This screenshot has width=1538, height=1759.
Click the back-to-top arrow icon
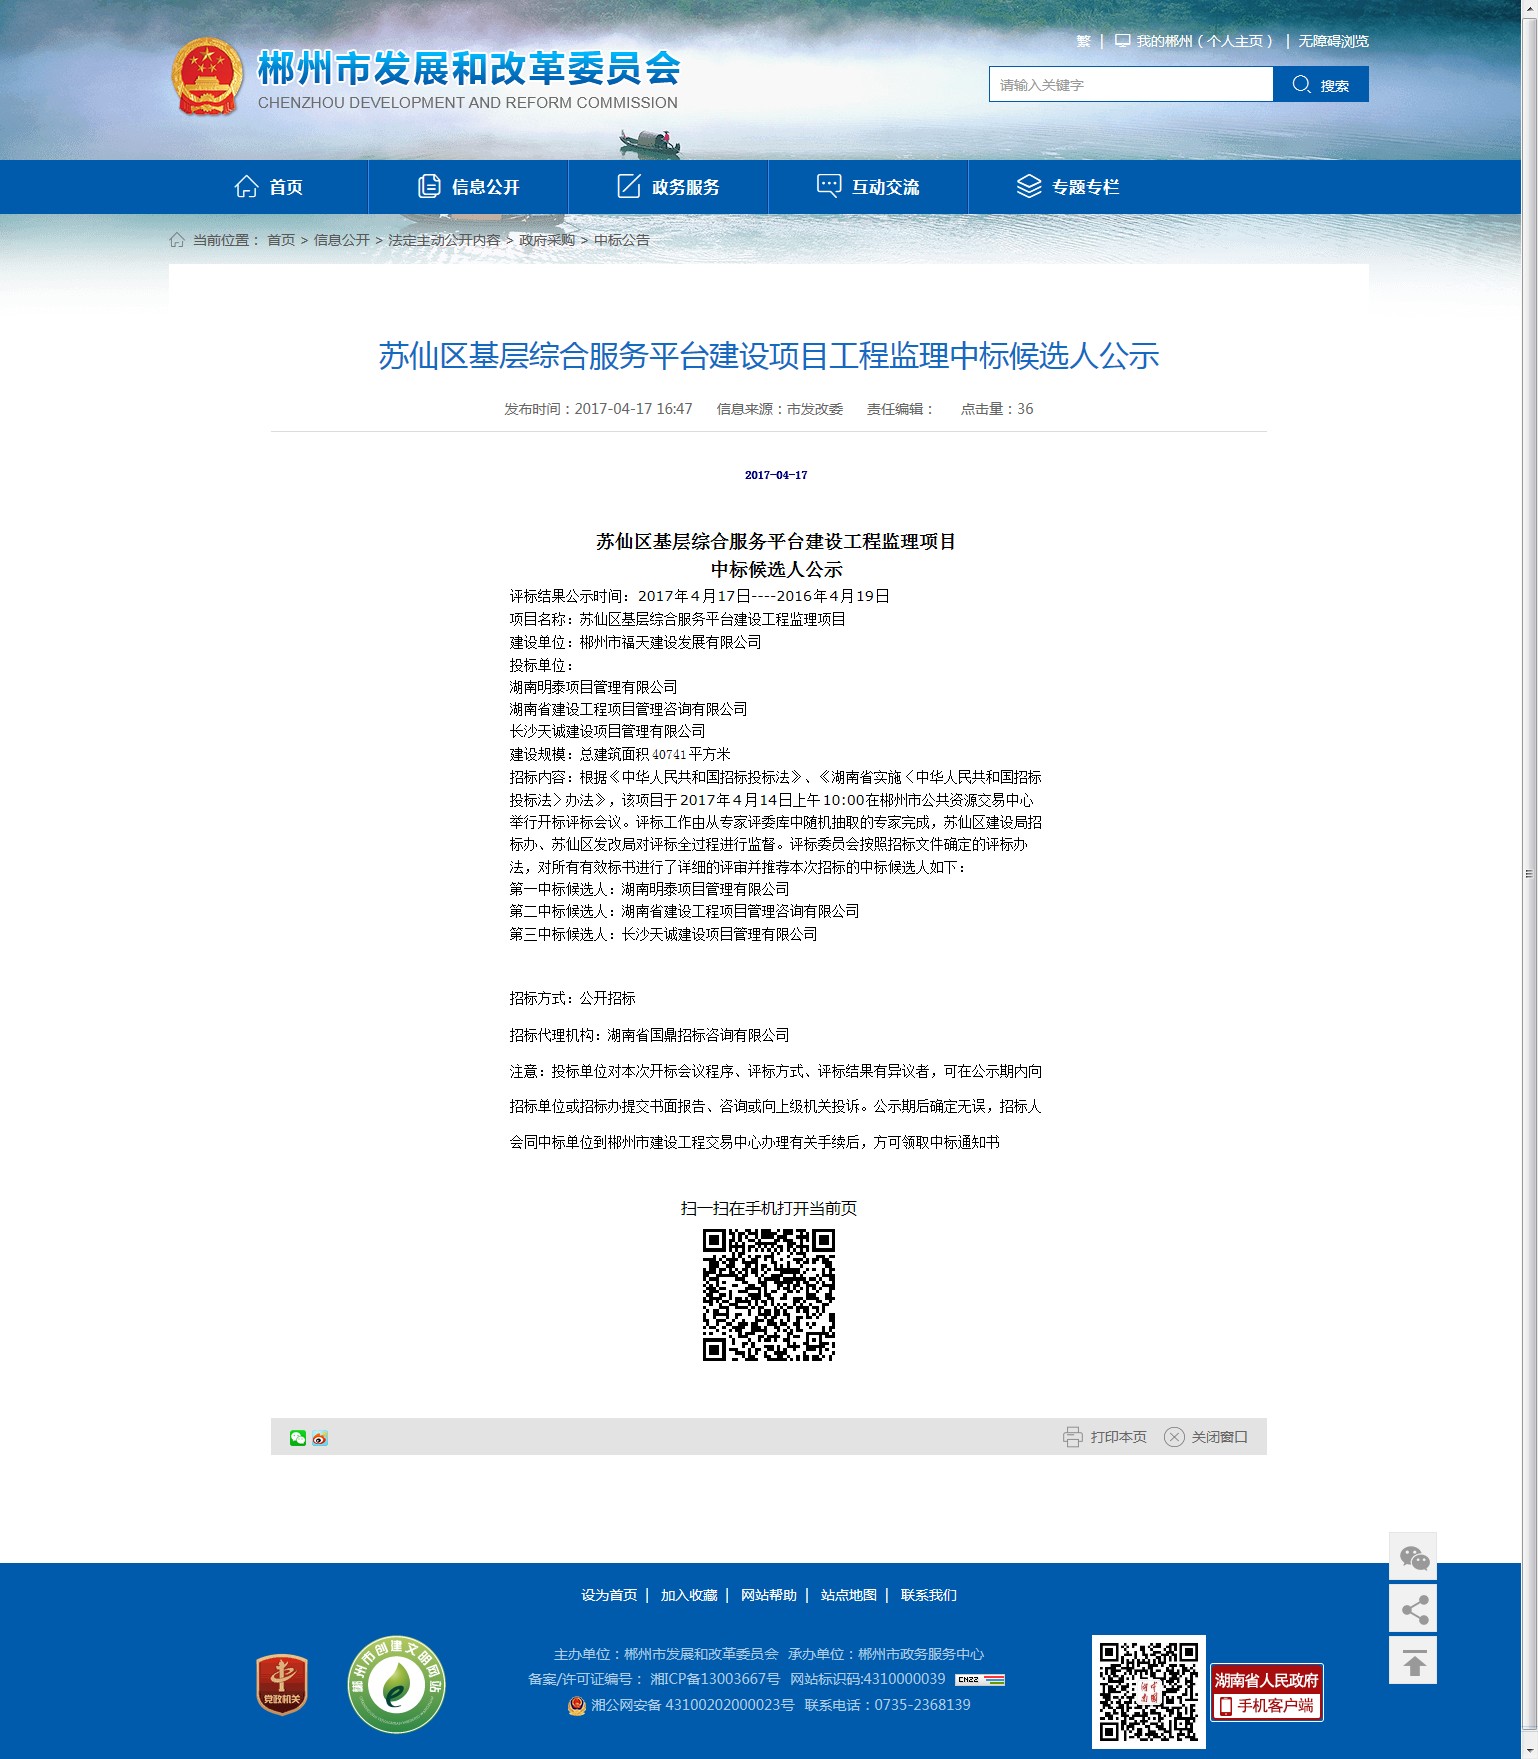pyautogui.click(x=1413, y=1661)
